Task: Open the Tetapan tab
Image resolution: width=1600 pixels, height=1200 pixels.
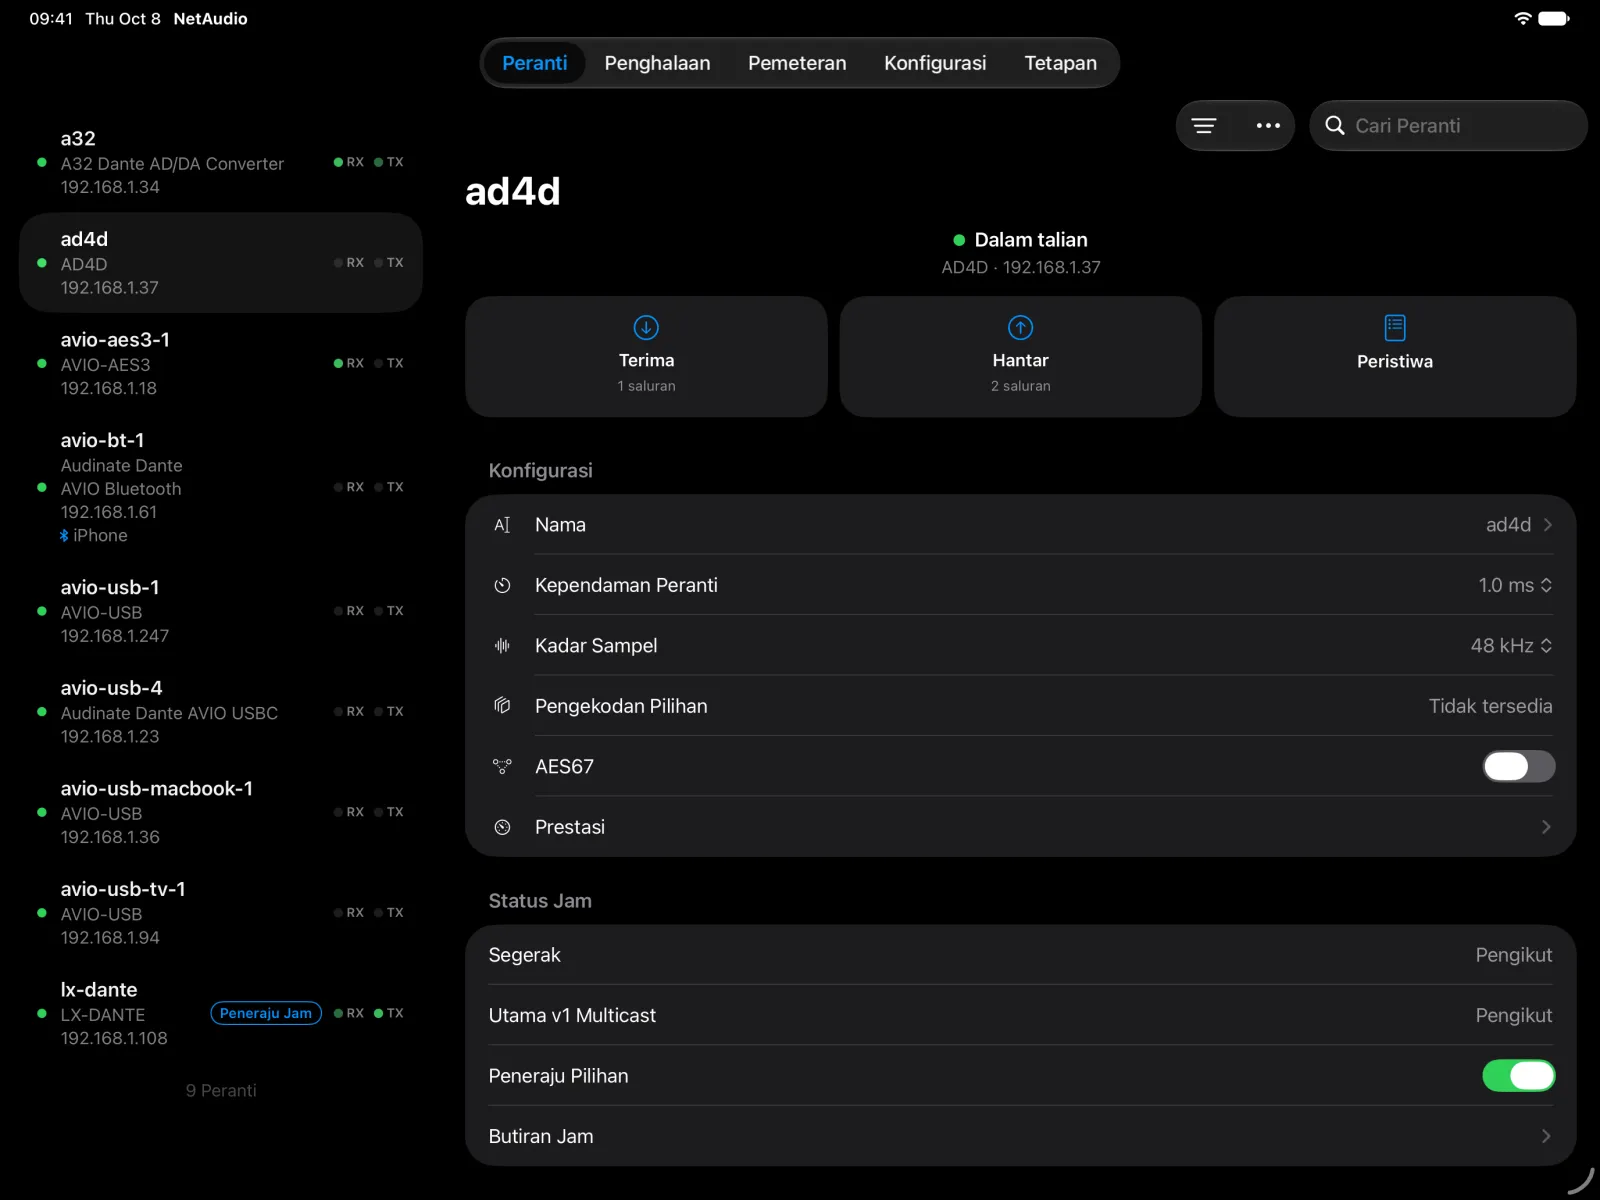Action: [x=1060, y=63]
